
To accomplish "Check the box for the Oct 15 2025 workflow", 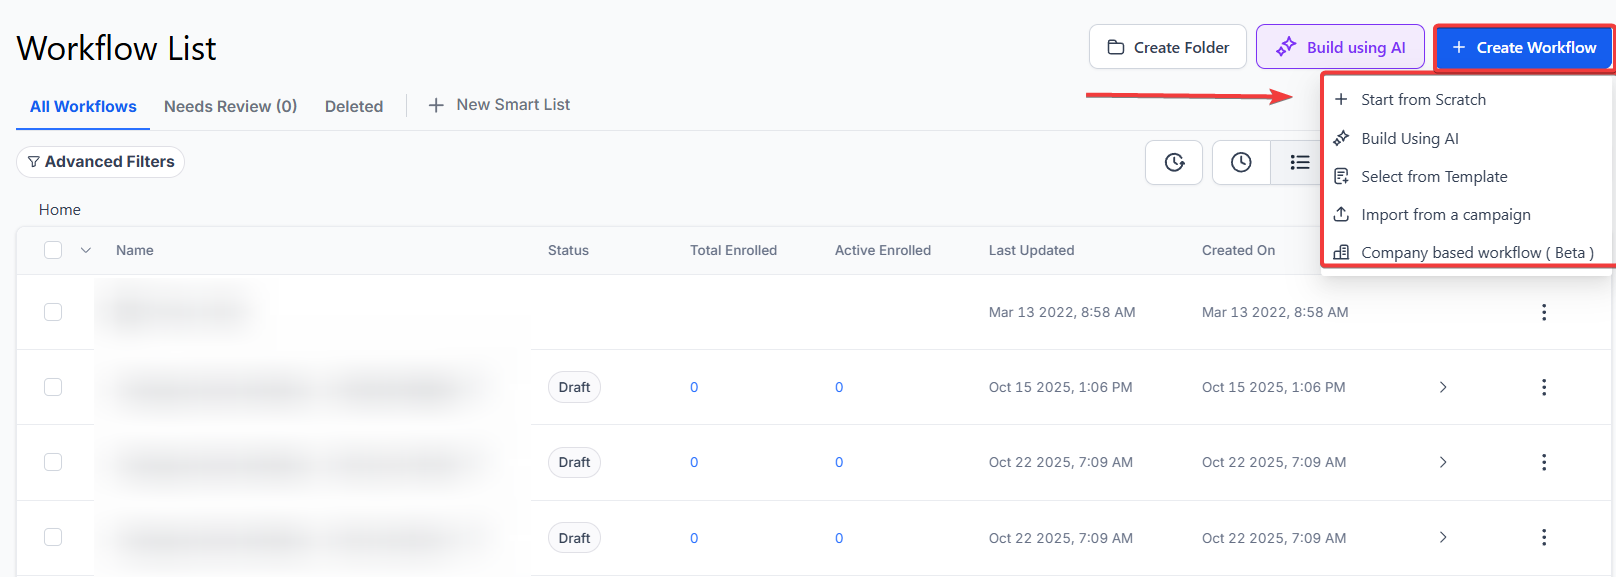I will 53,387.
